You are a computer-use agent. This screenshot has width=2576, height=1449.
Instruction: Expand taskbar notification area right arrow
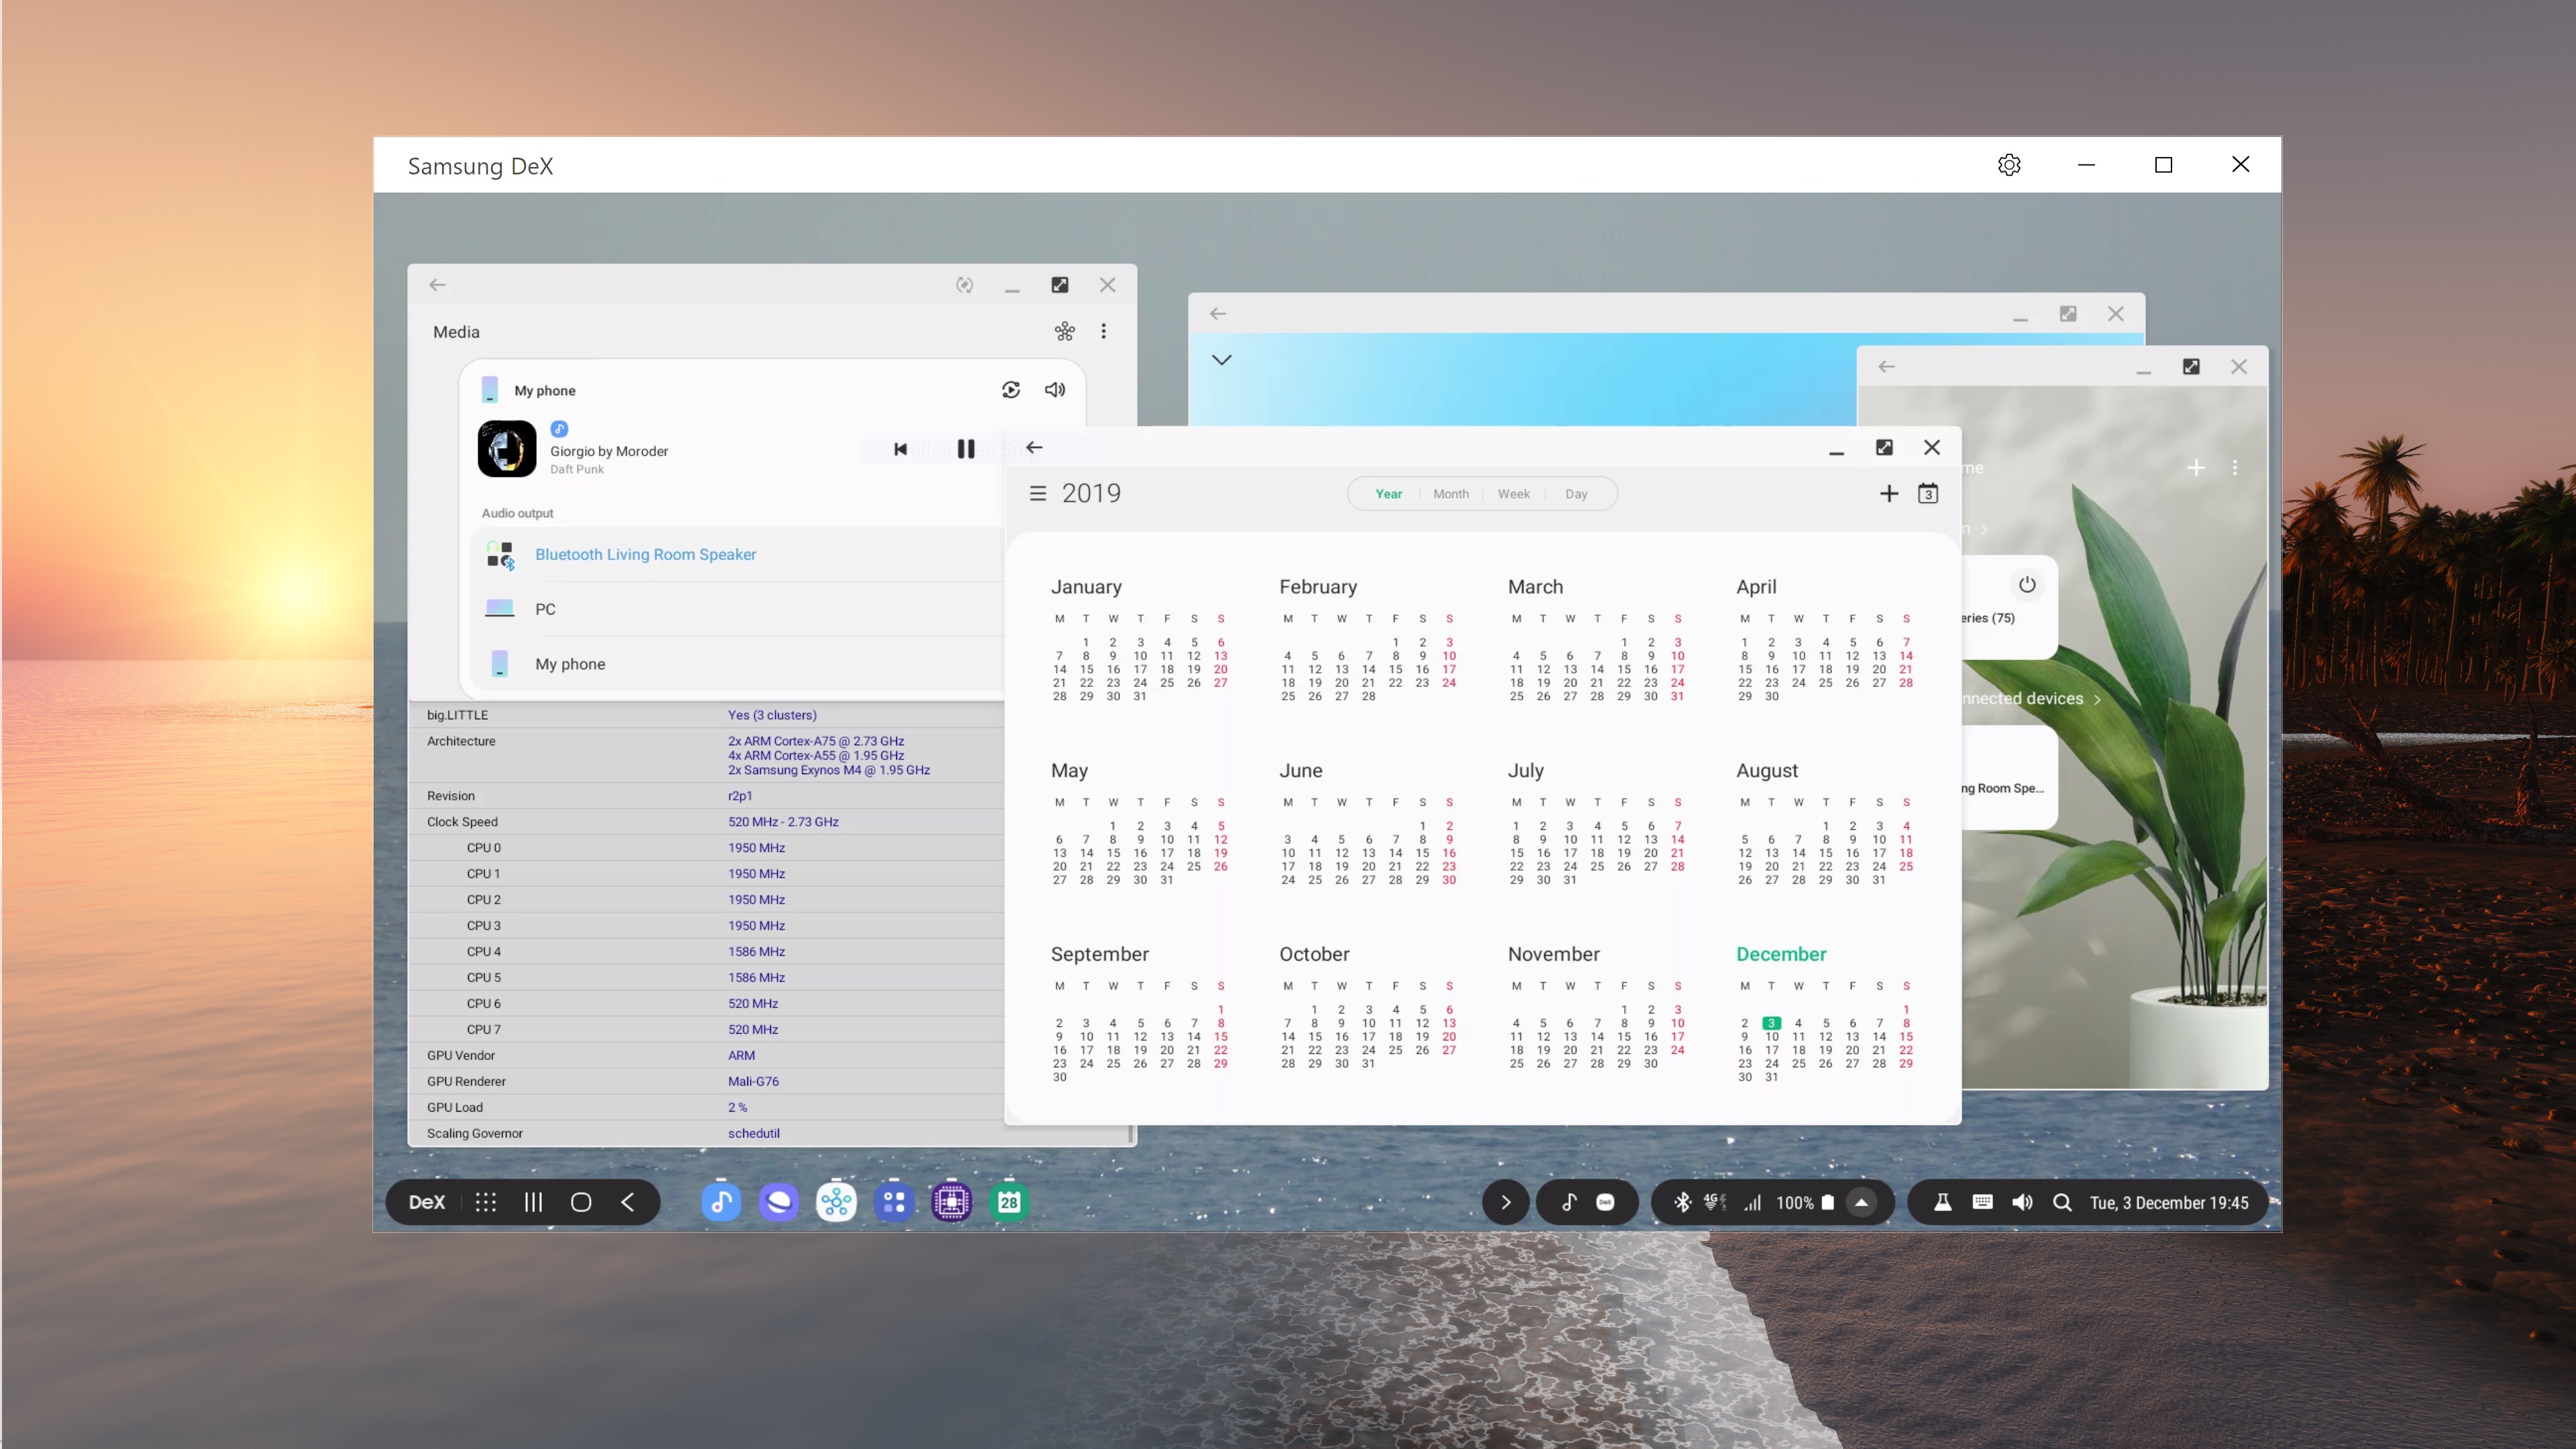1505,1202
